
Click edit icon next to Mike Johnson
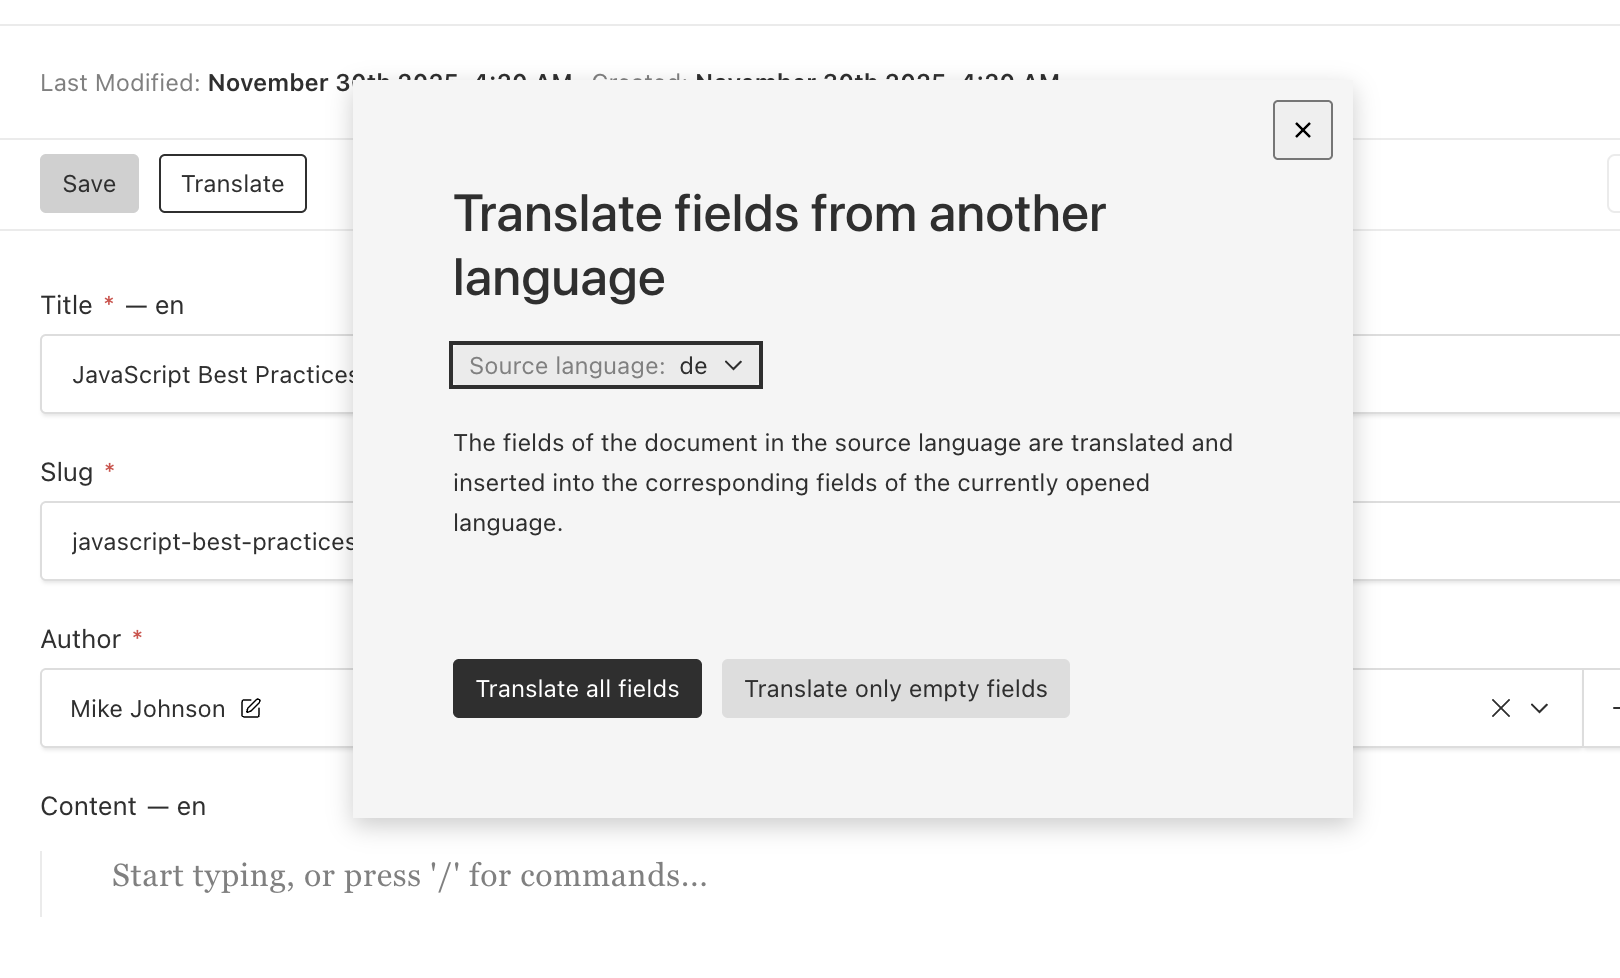pos(251,709)
